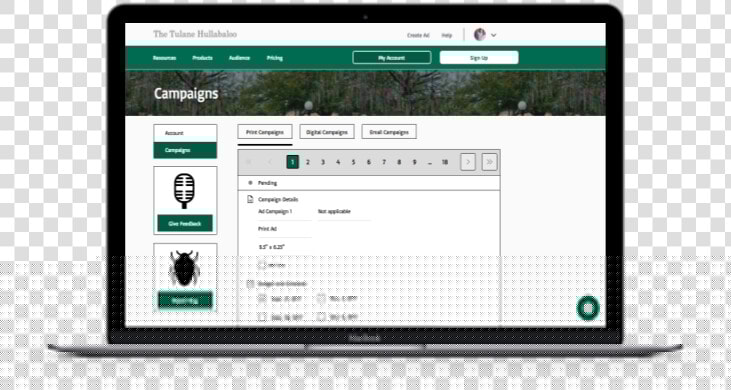Go to next page arrow in pagination
The image size is (731, 390).
[468, 162]
